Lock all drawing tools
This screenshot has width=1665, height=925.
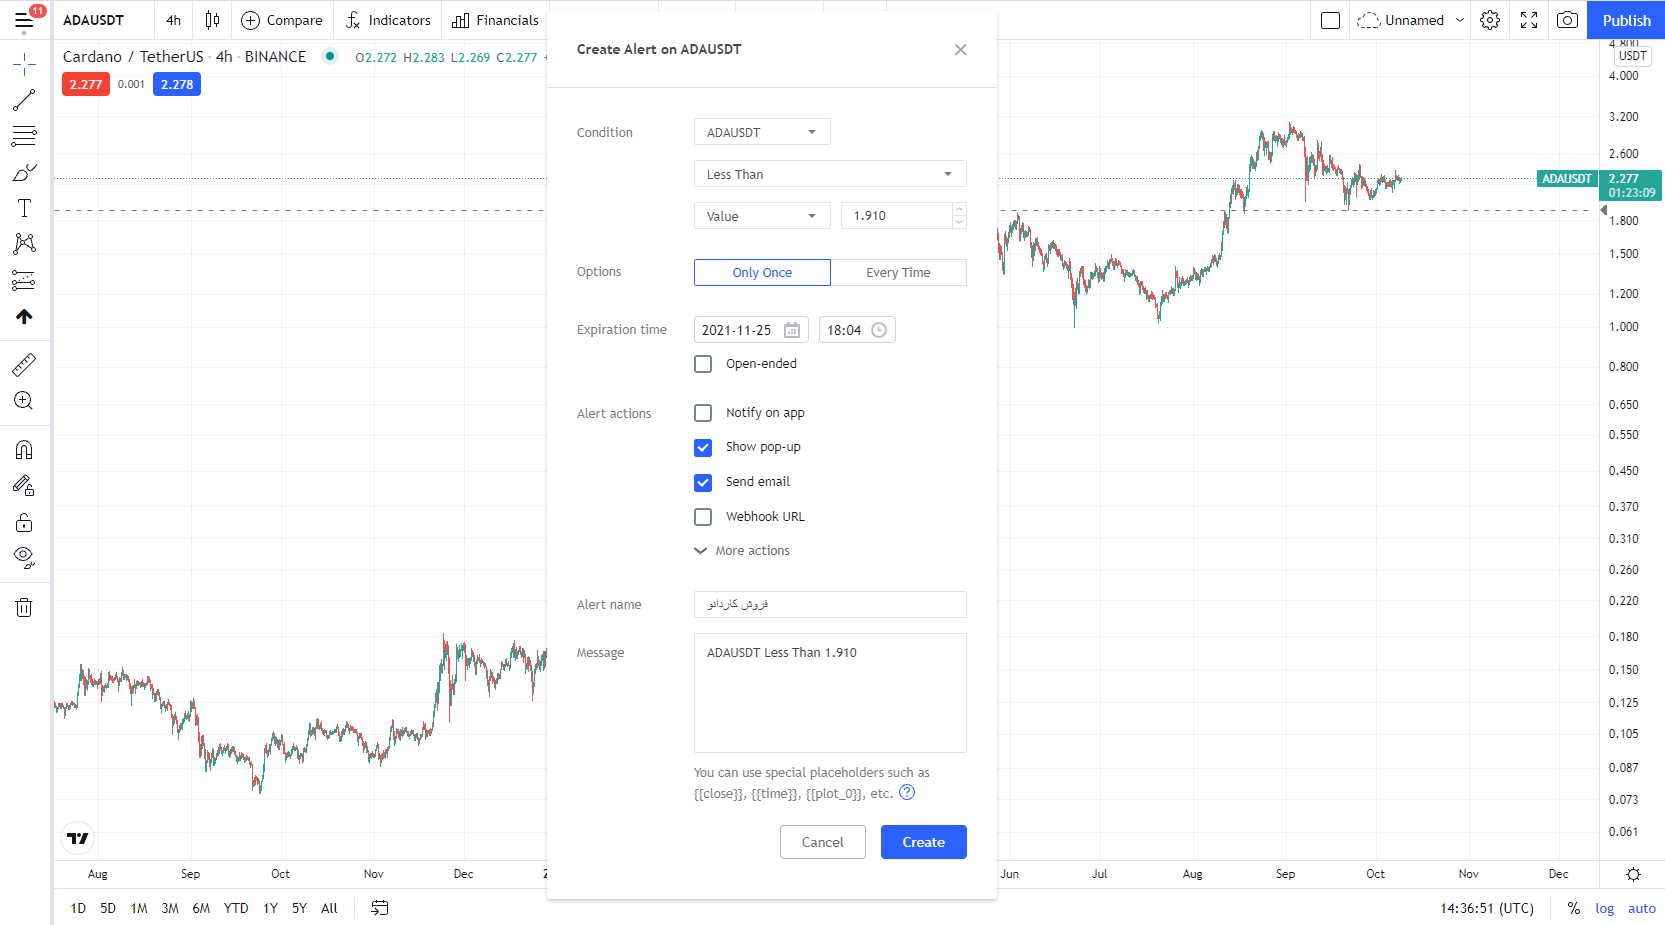(x=24, y=522)
